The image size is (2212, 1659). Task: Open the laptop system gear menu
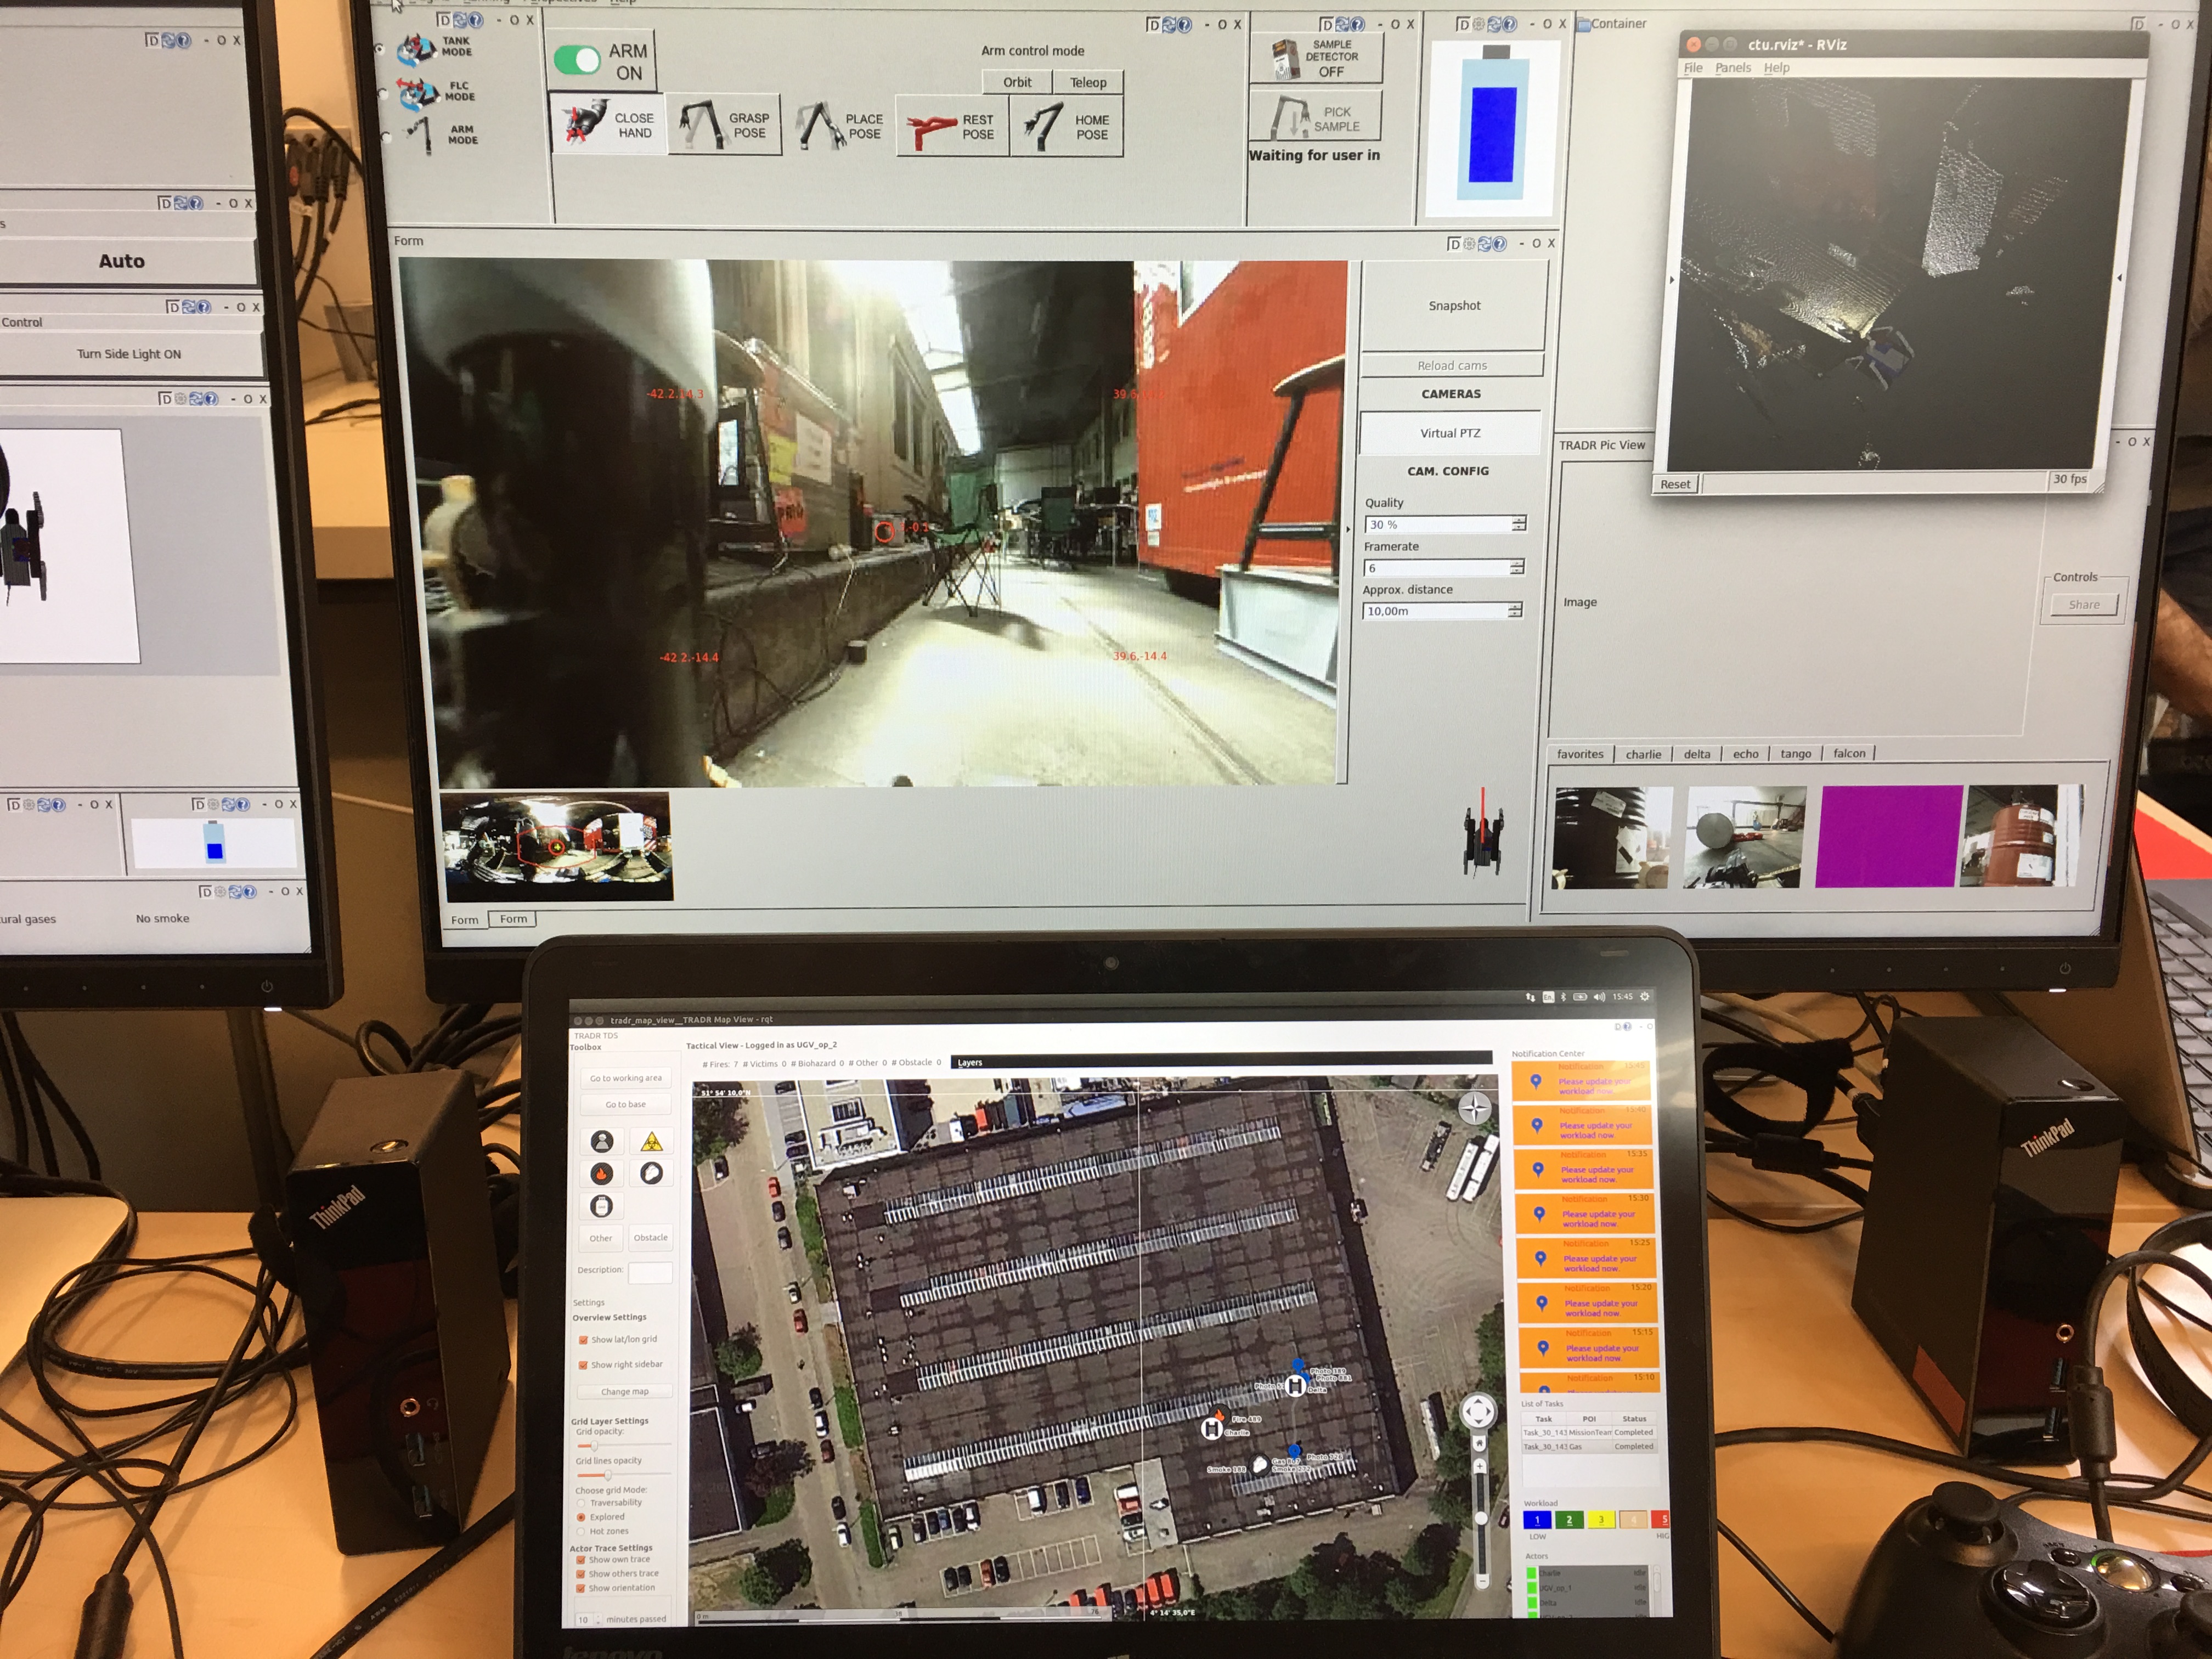point(1645,997)
